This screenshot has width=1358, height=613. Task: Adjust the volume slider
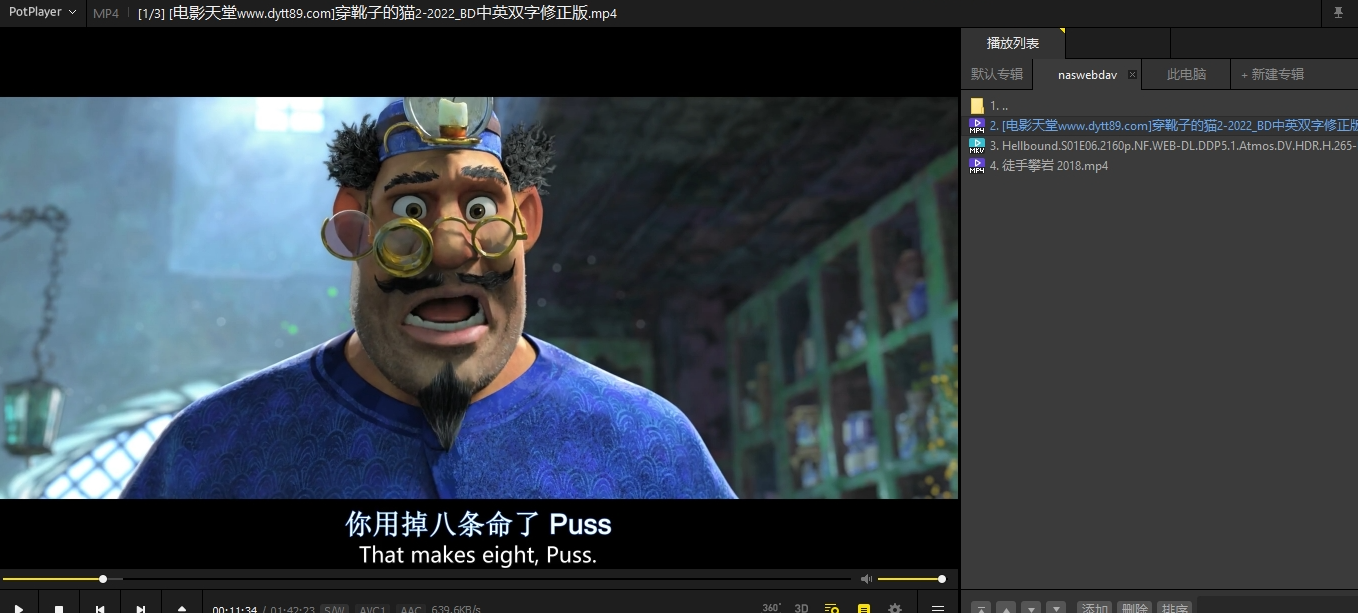[910, 579]
